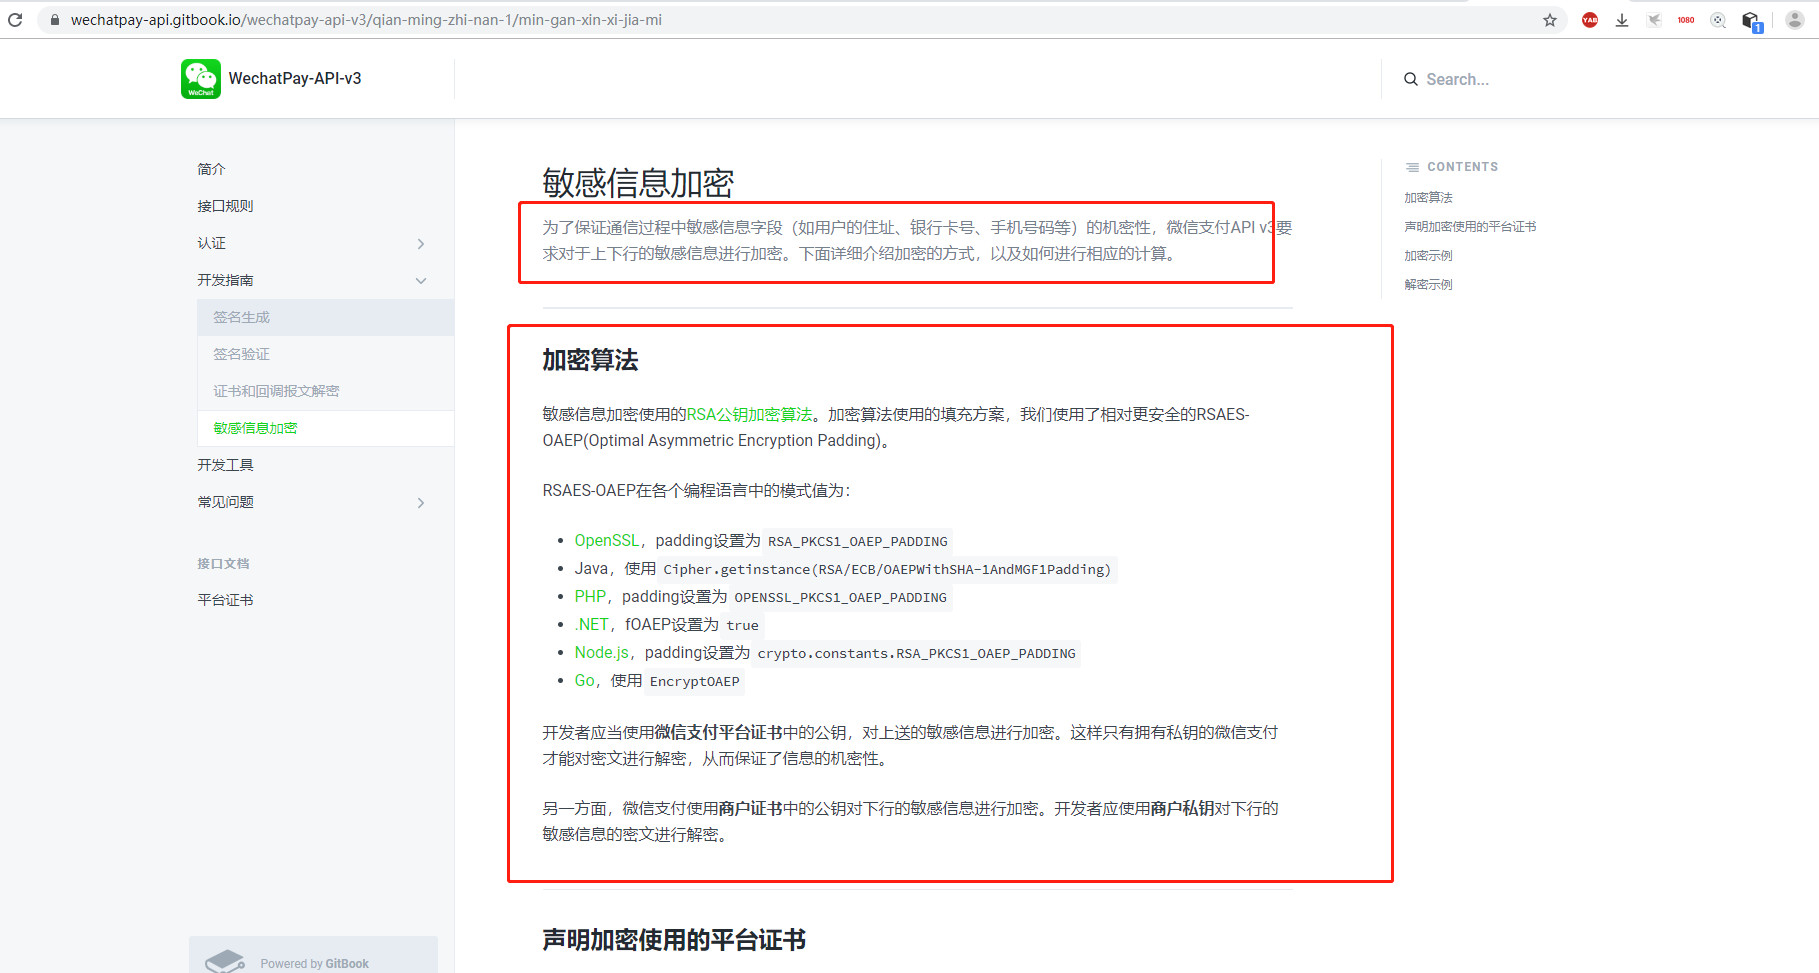Click the bold 商户私钥 text
Image resolution: width=1819 pixels, height=973 pixels.
pos(1182,808)
